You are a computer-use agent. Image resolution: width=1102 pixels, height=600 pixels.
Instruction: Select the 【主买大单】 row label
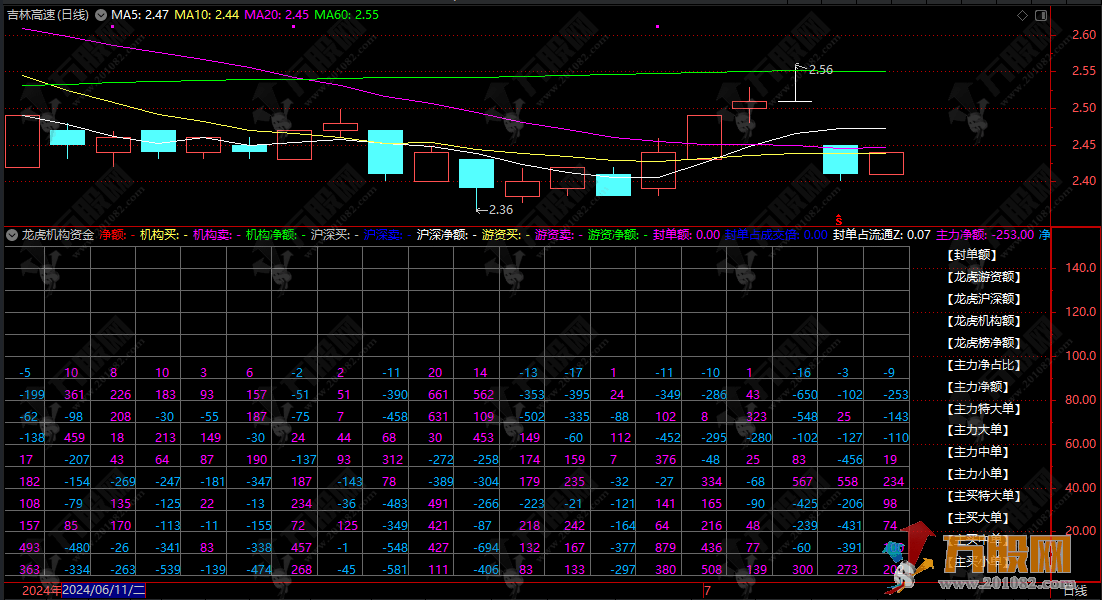click(978, 518)
